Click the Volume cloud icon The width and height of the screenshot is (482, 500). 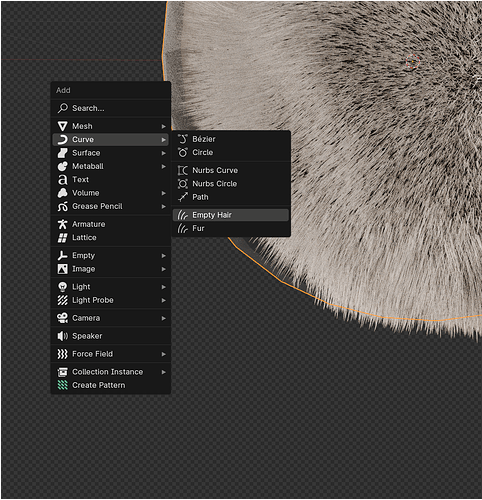pos(63,193)
